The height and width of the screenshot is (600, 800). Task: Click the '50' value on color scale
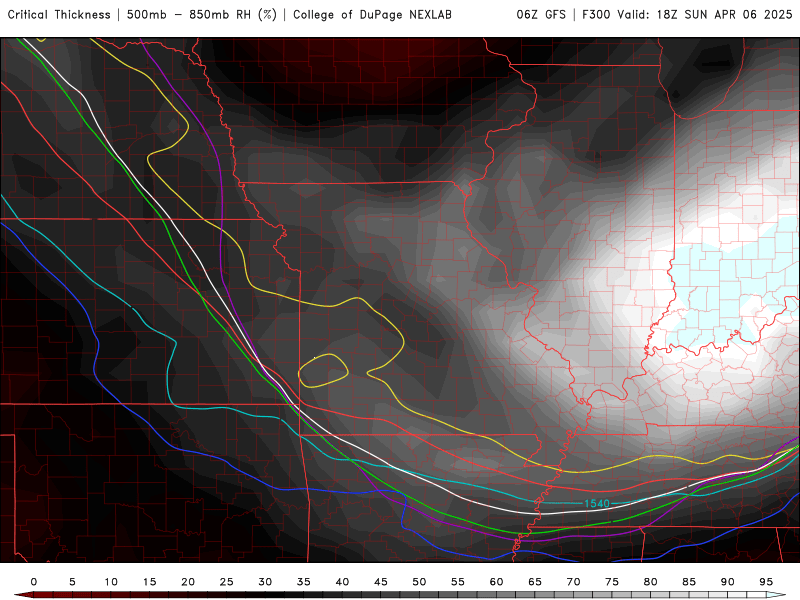click(419, 582)
